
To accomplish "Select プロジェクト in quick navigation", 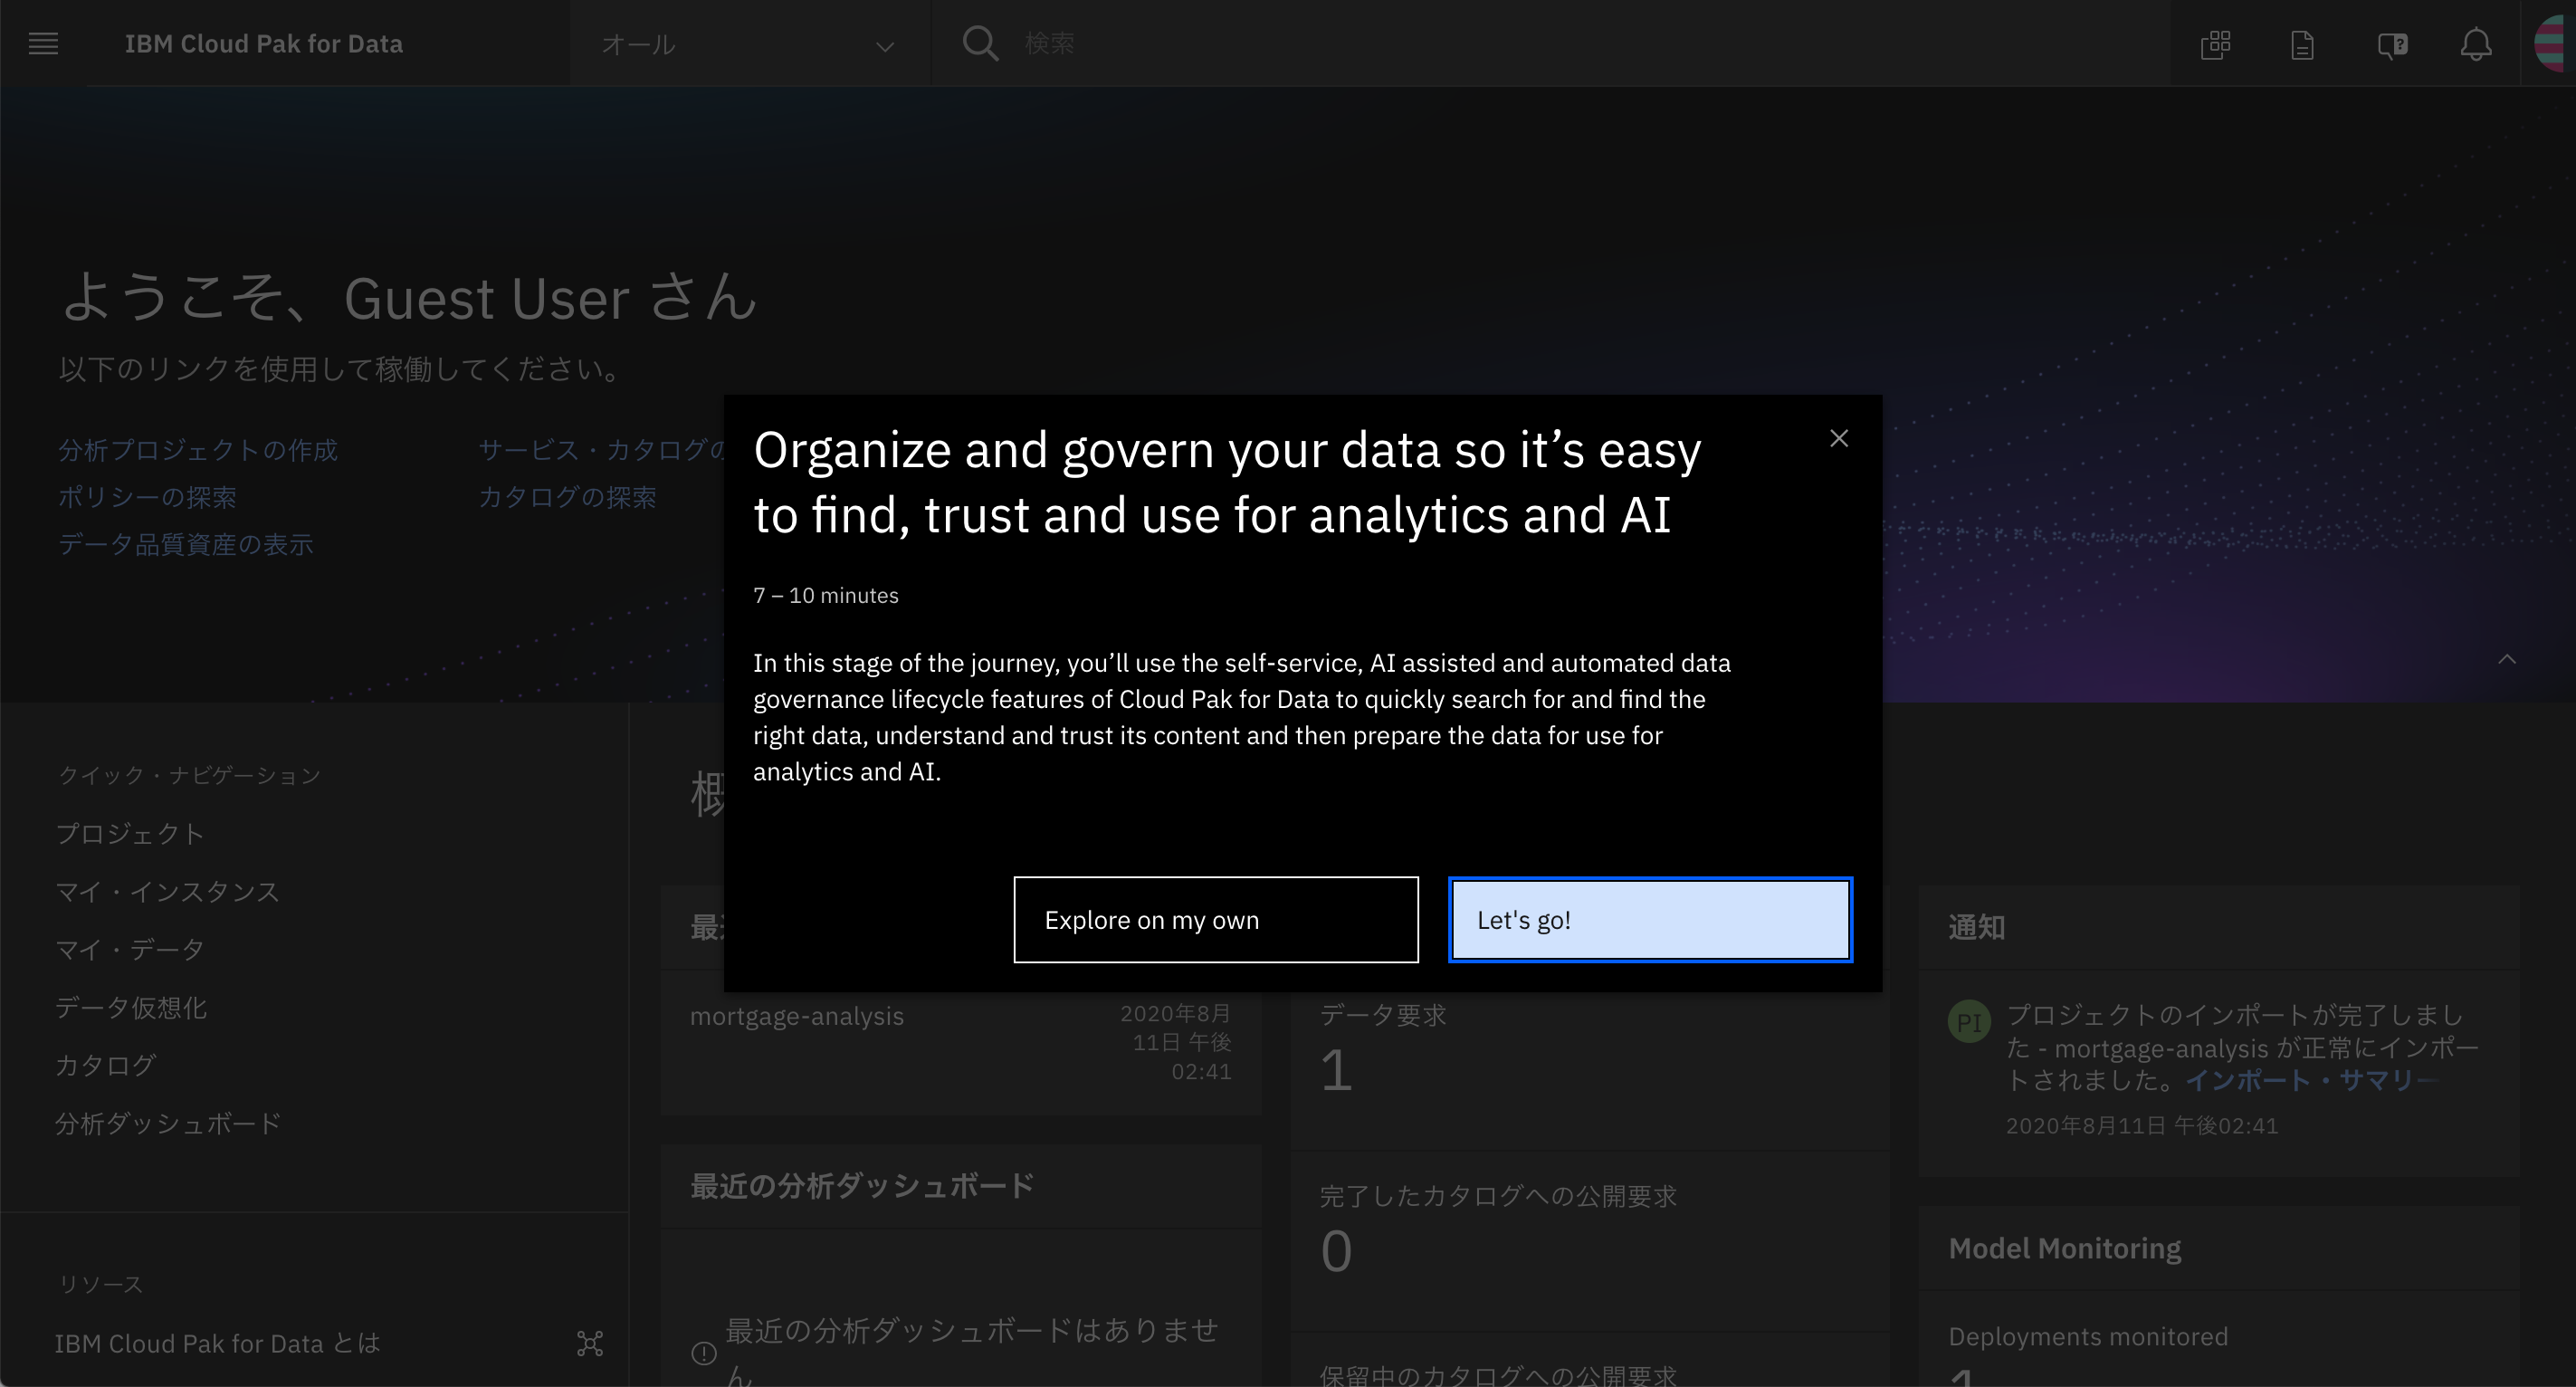I will tap(130, 833).
